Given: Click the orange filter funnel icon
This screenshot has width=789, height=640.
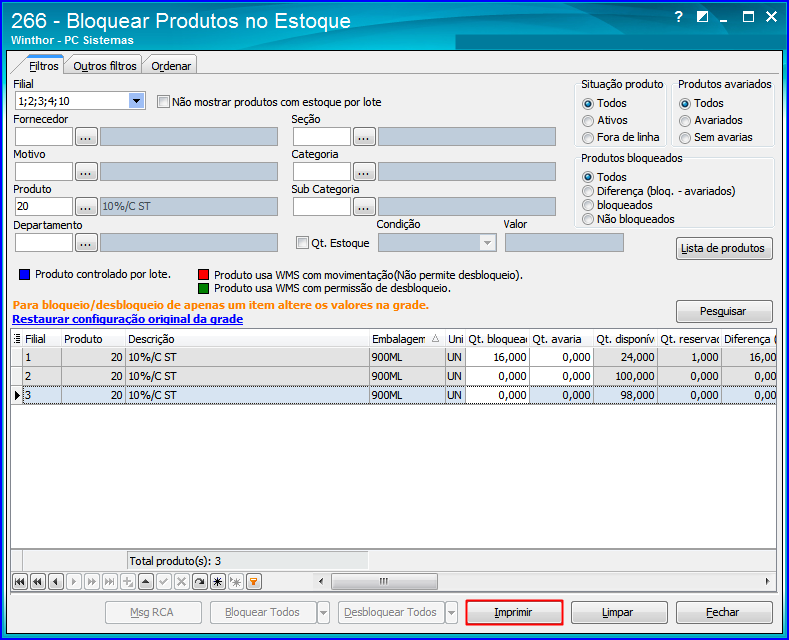Looking at the screenshot, I should [254, 582].
